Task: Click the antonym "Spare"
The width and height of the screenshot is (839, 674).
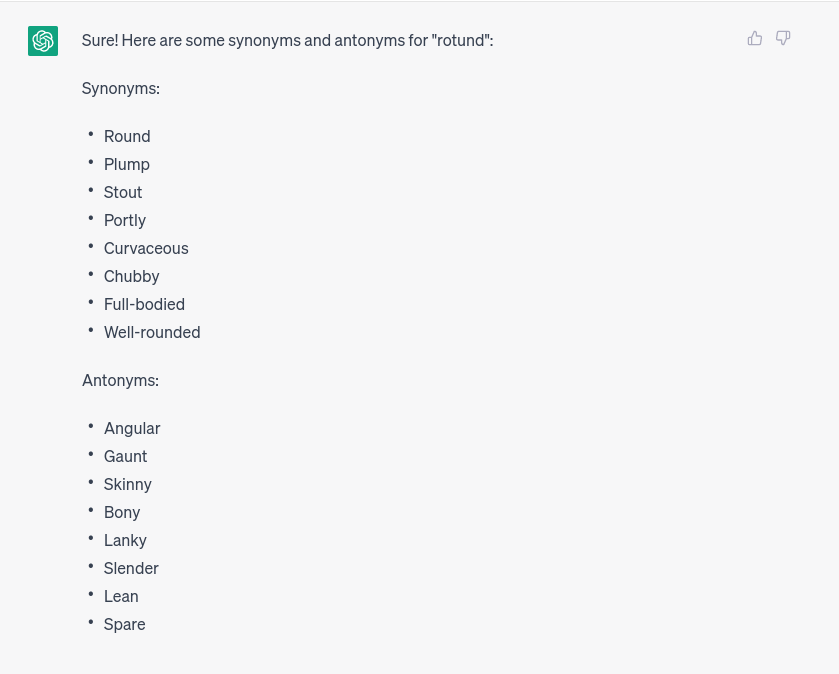Action: (125, 624)
